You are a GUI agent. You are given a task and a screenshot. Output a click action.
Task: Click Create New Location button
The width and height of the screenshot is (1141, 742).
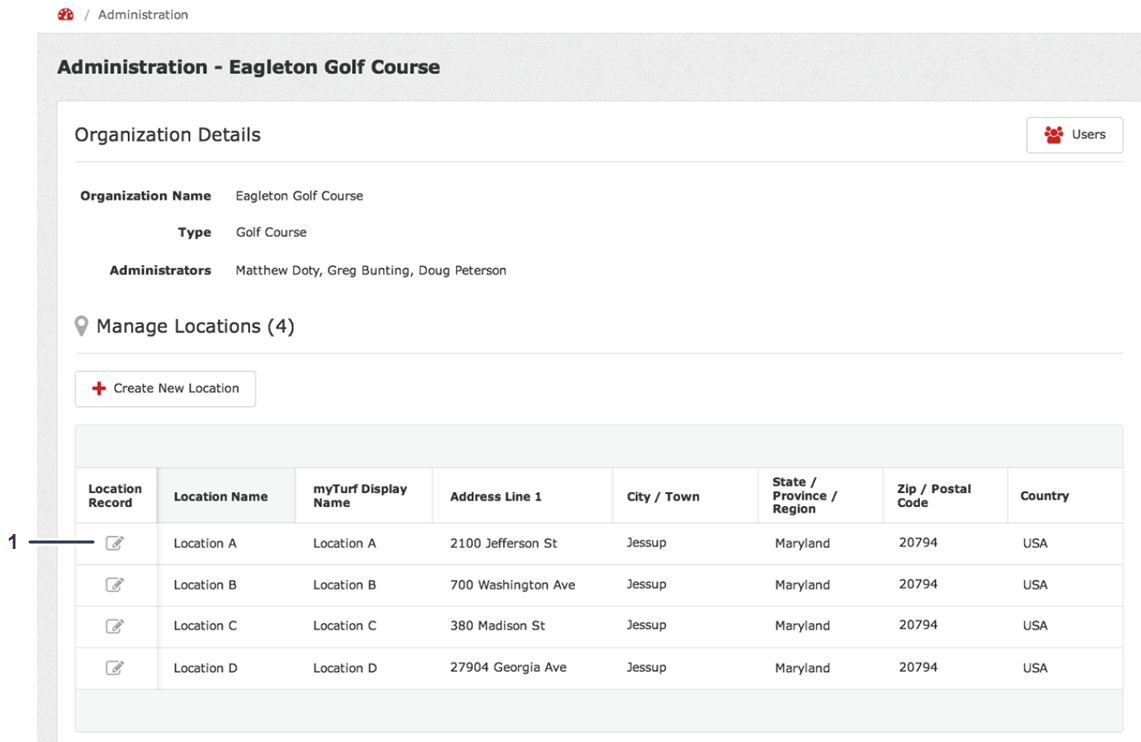(165, 389)
